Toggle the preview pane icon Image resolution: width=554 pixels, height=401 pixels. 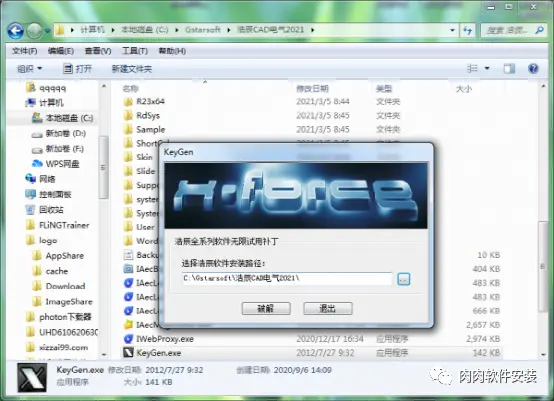pyautogui.click(x=509, y=69)
